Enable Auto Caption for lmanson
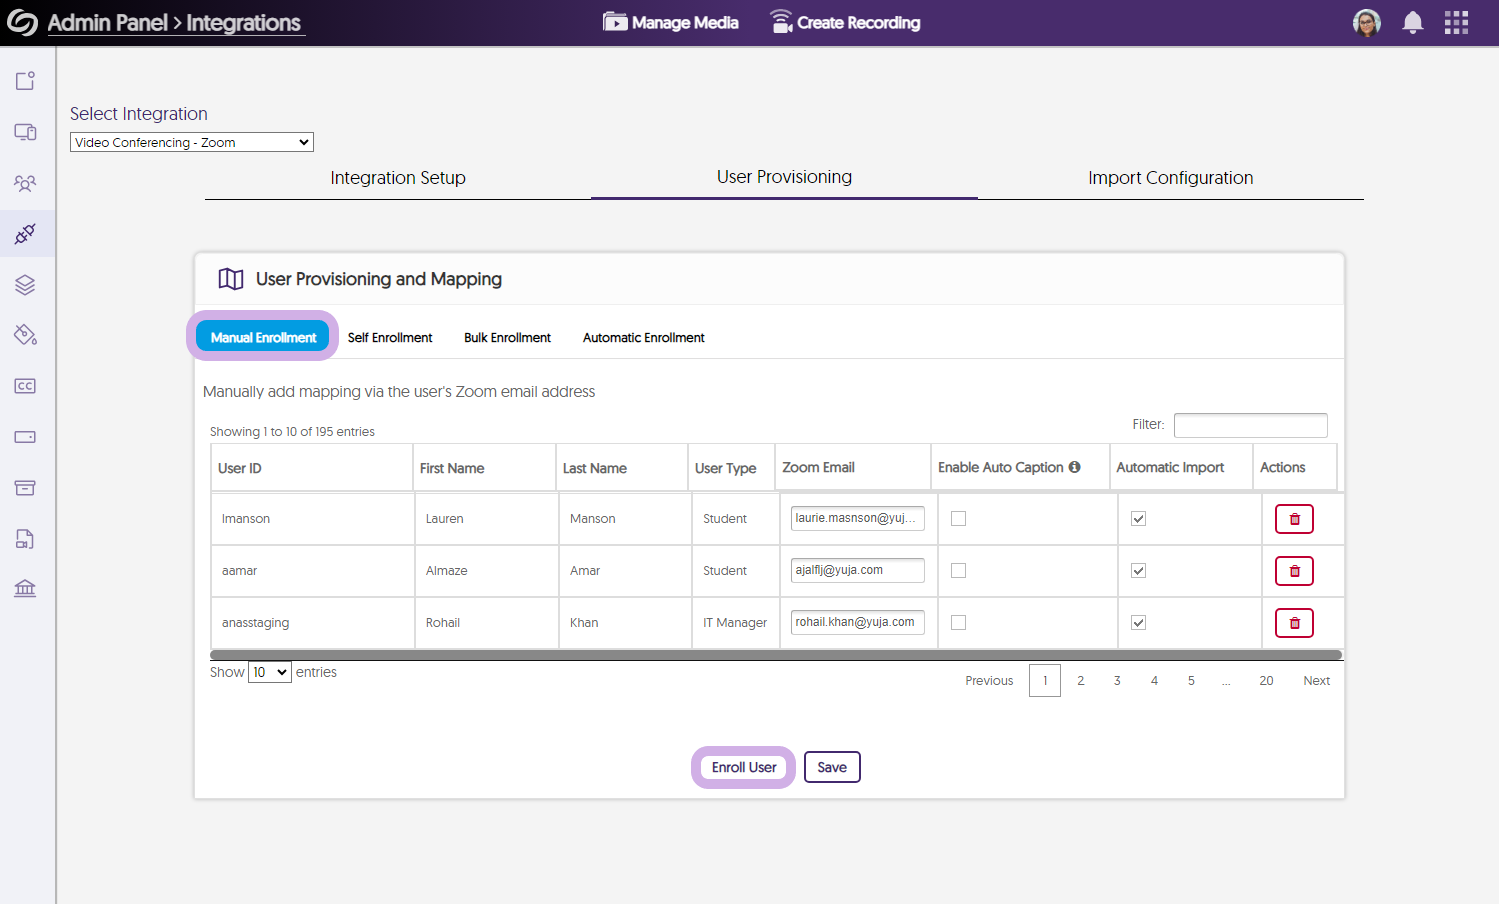Screen dimensions: 1499x904 coord(958,518)
